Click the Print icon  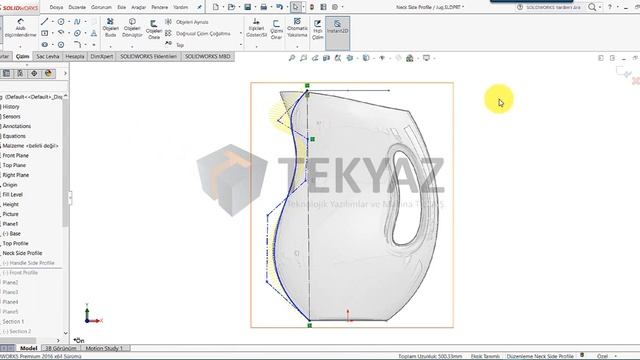264,7
